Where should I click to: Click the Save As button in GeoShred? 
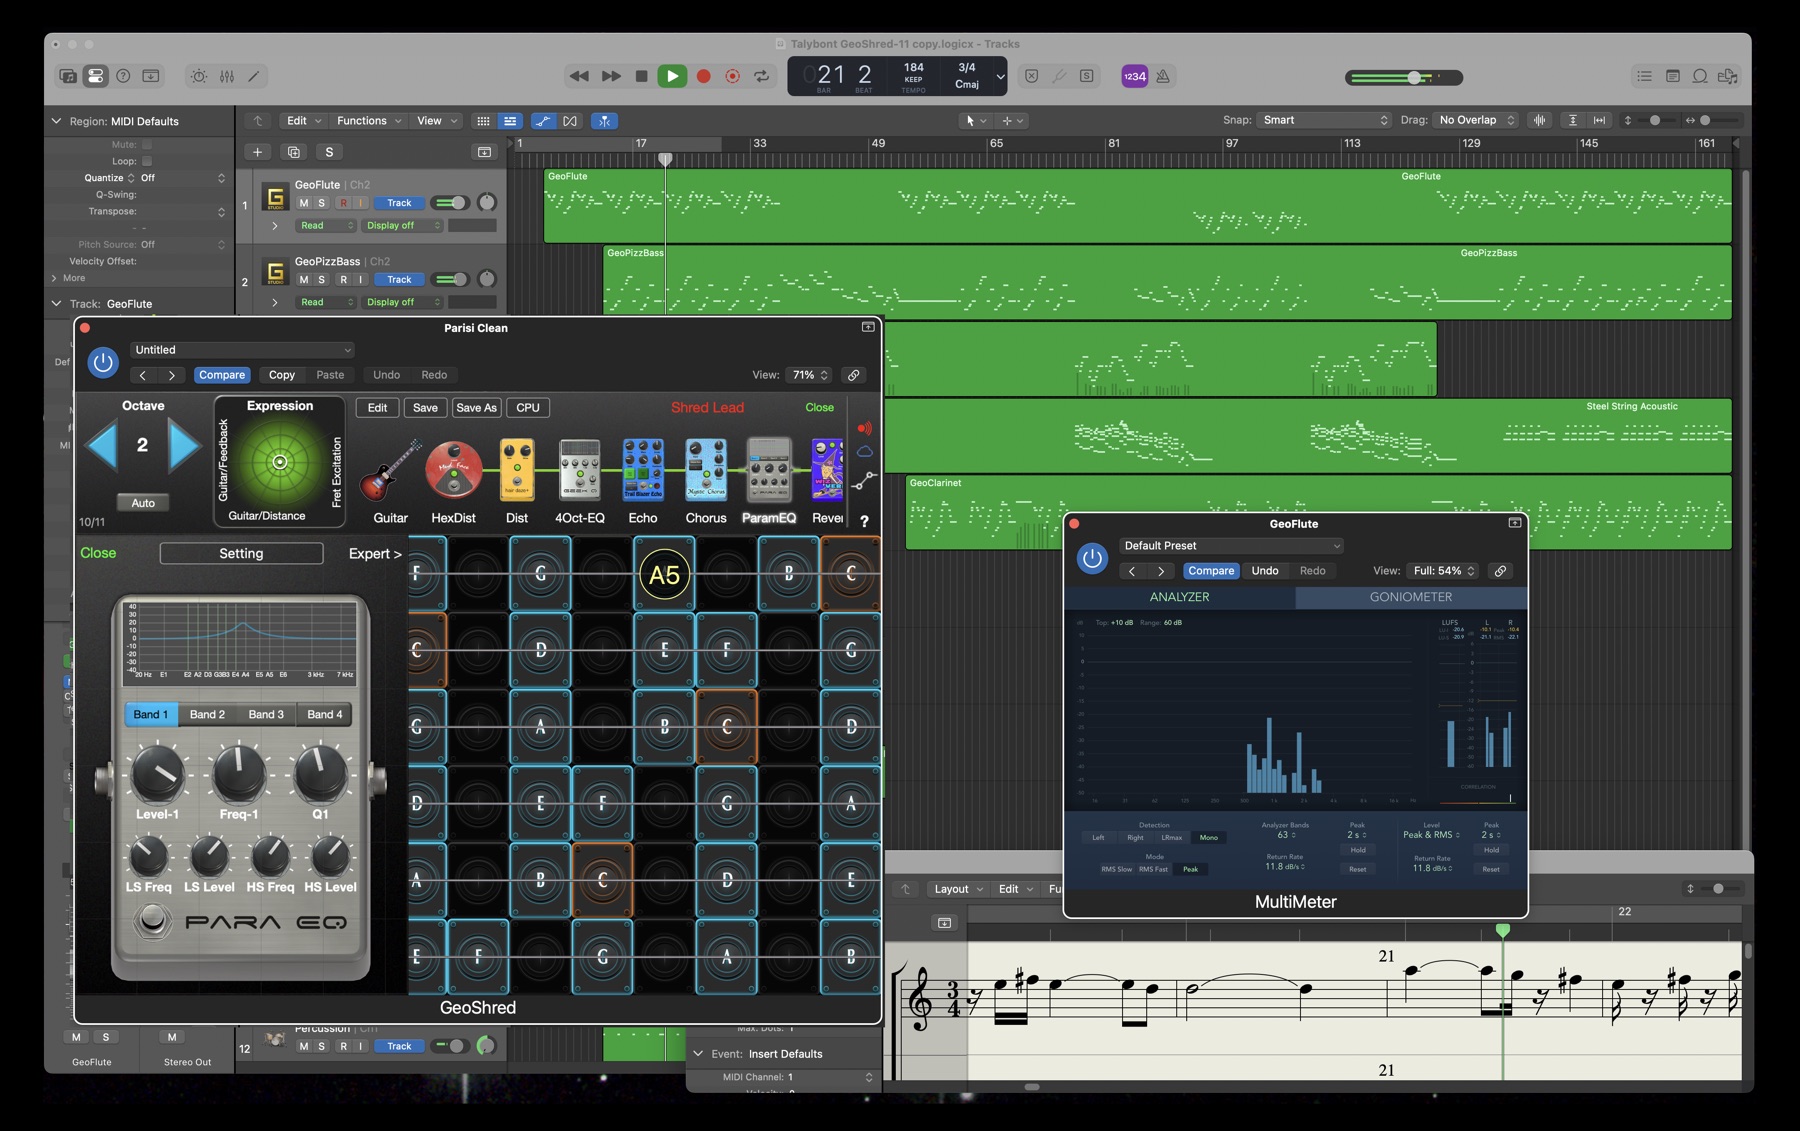[476, 408]
